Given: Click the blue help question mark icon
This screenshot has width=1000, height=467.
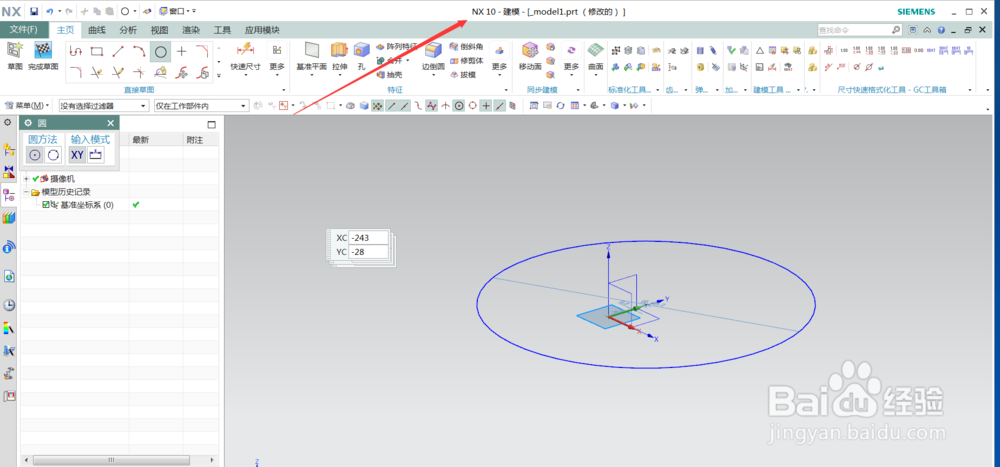Looking at the screenshot, I should [941, 30].
